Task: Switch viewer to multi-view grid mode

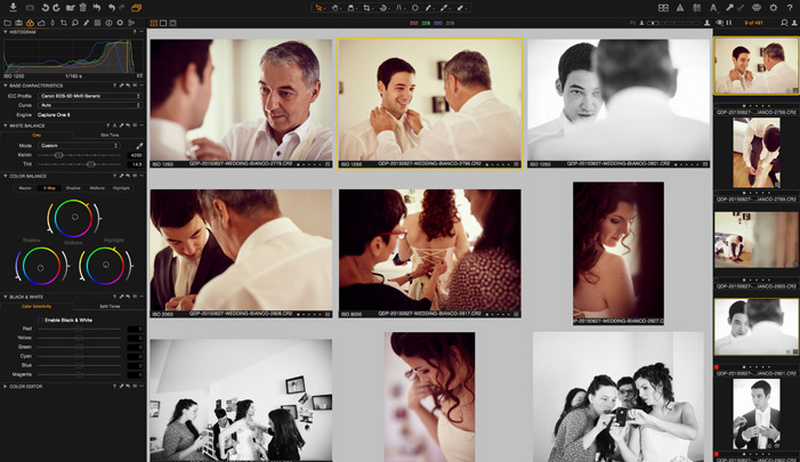Action: pos(154,23)
